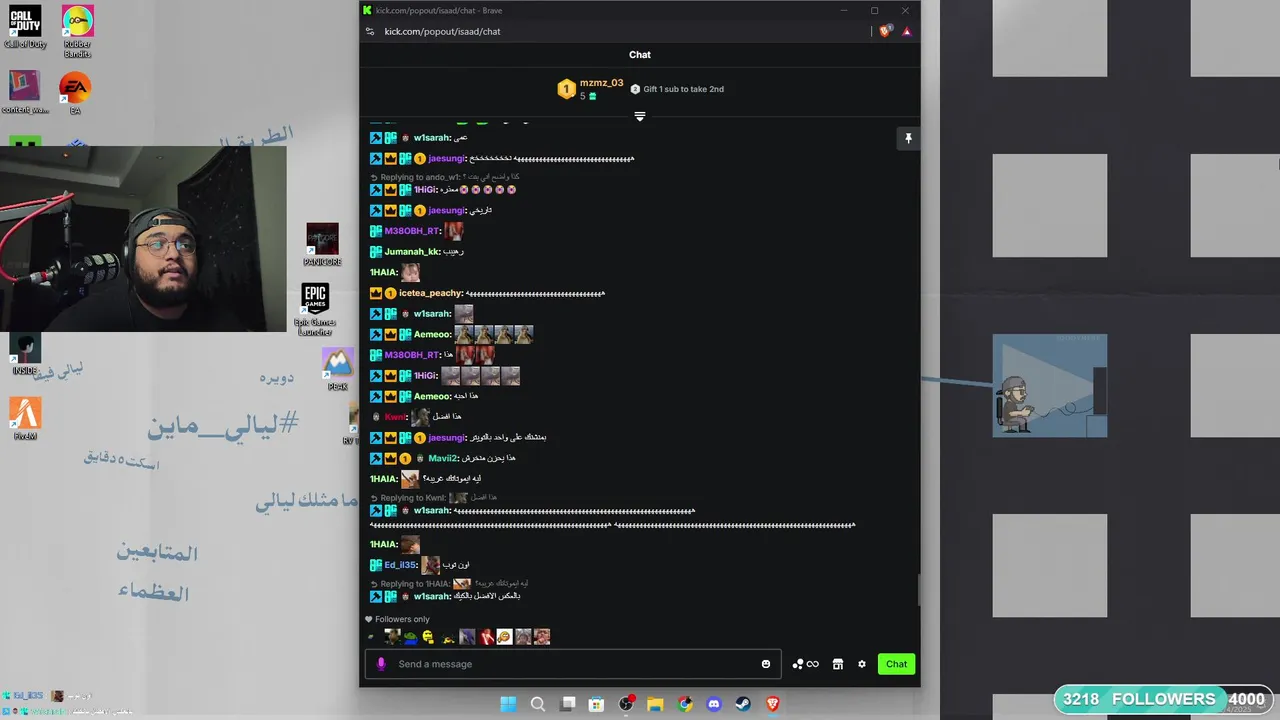
Task: Click the green Chat send button
Action: [897, 664]
